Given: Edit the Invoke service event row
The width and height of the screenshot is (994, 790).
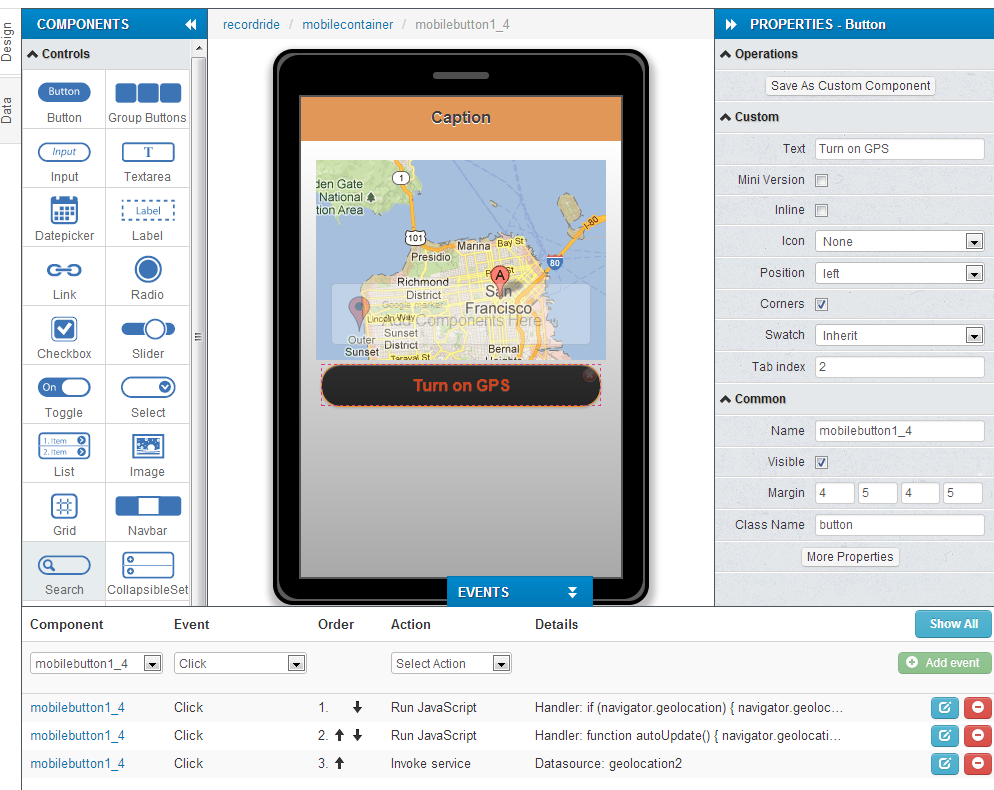Looking at the screenshot, I should click(x=945, y=764).
